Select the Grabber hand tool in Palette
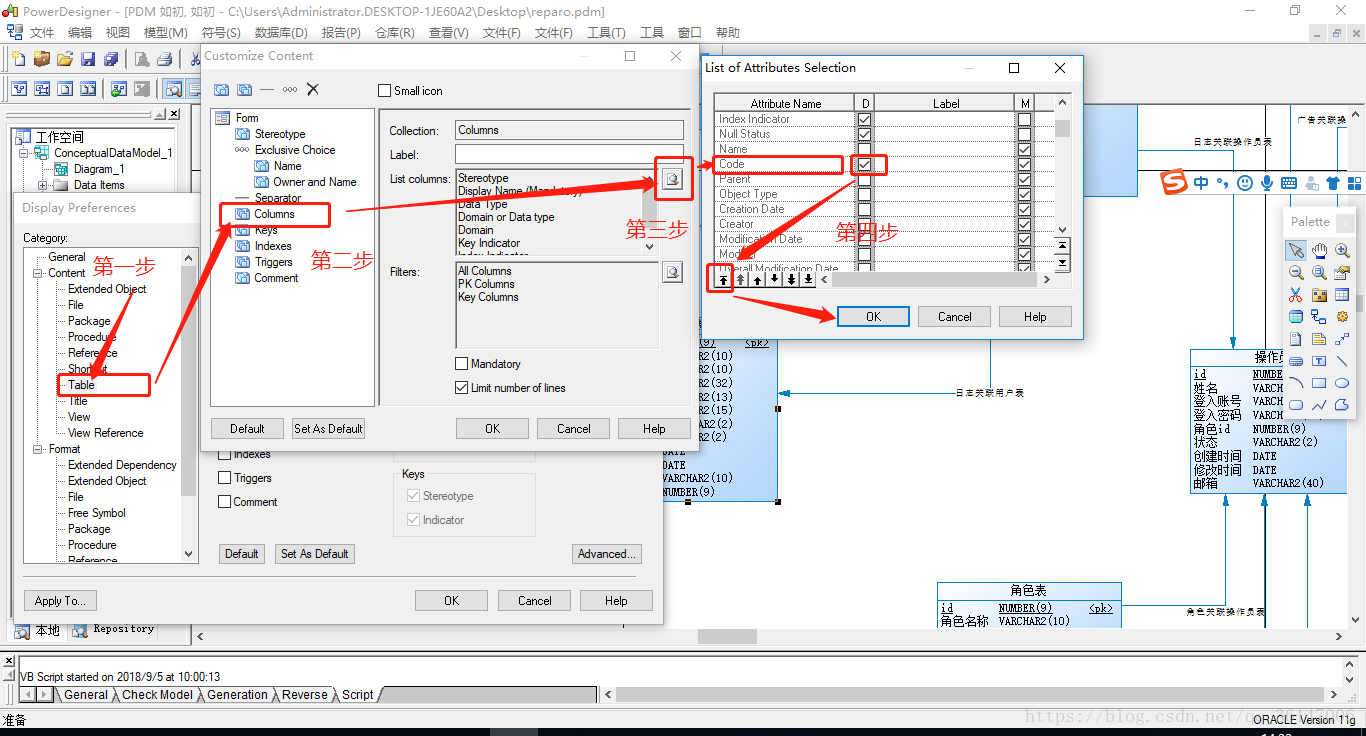The image size is (1366, 736). pos(1319,250)
